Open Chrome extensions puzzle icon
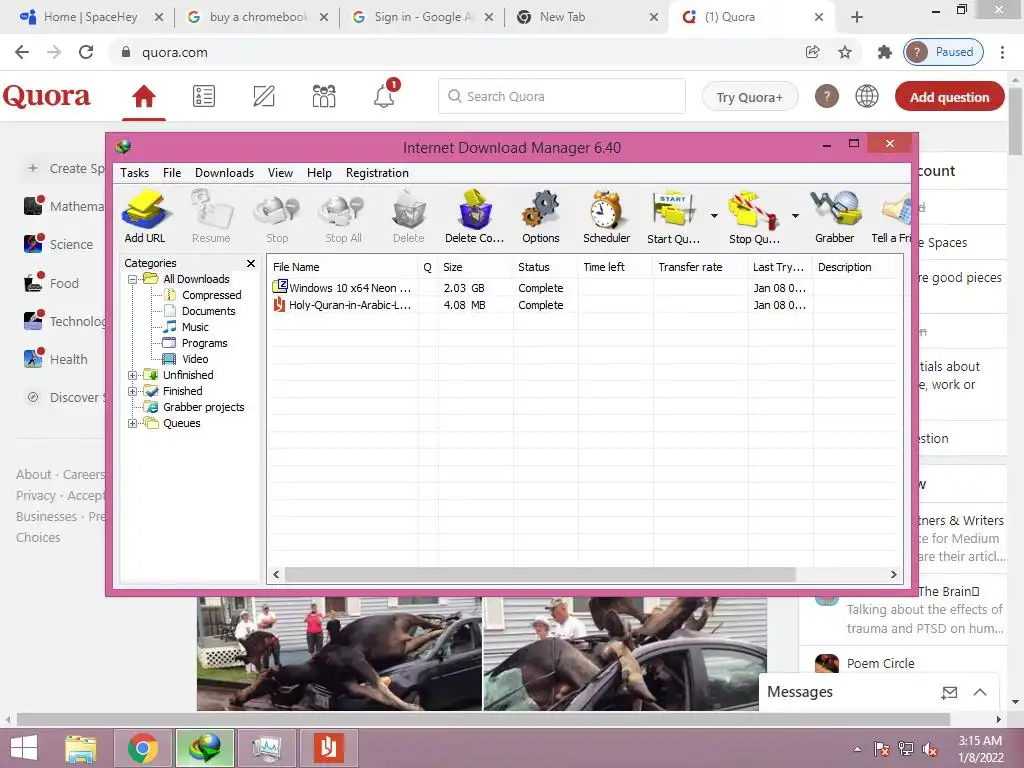 (884, 52)
